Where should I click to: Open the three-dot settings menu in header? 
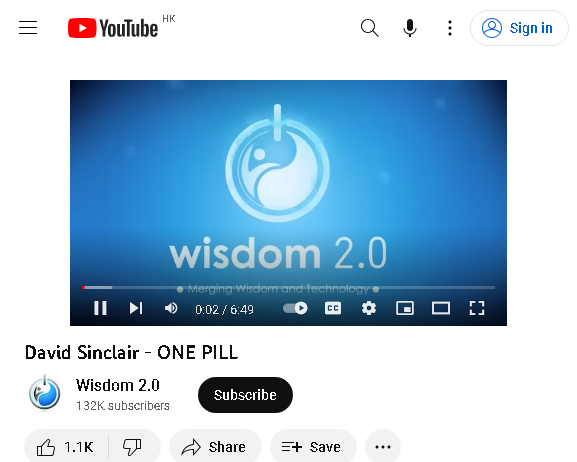(450, 28)
